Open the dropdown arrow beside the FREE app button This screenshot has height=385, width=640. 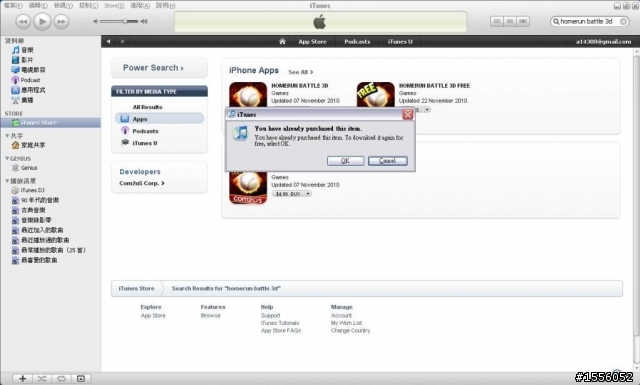[x=427, y=109]
